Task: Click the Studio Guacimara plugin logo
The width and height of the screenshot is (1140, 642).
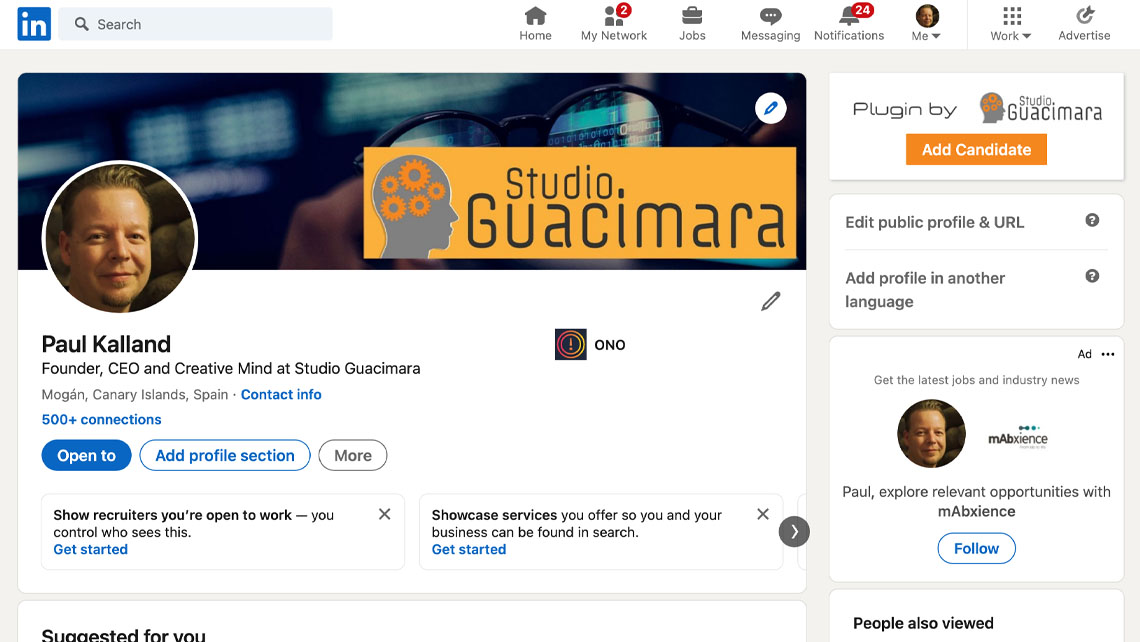Action: (x=1040, y=108)
